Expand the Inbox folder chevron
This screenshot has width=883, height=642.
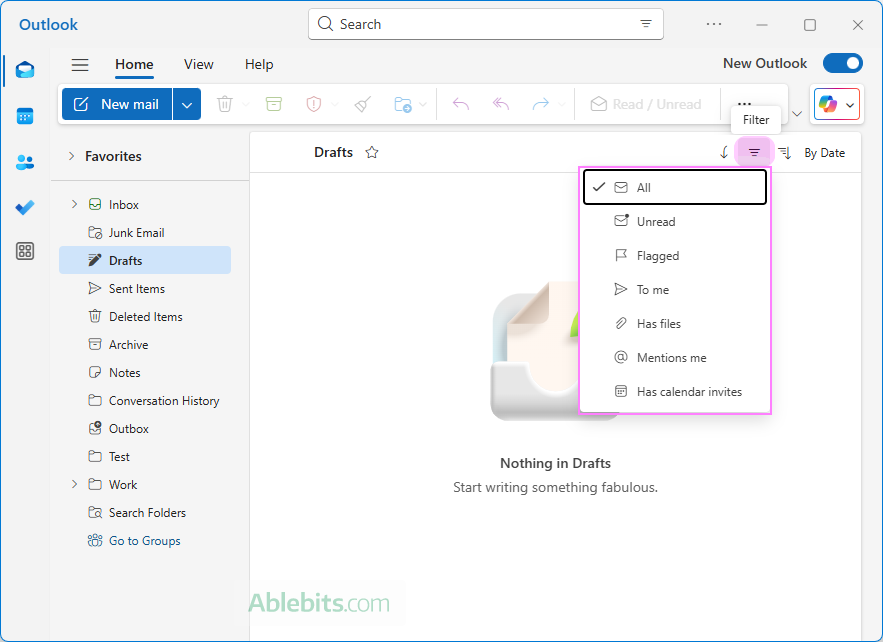(73, 205)
